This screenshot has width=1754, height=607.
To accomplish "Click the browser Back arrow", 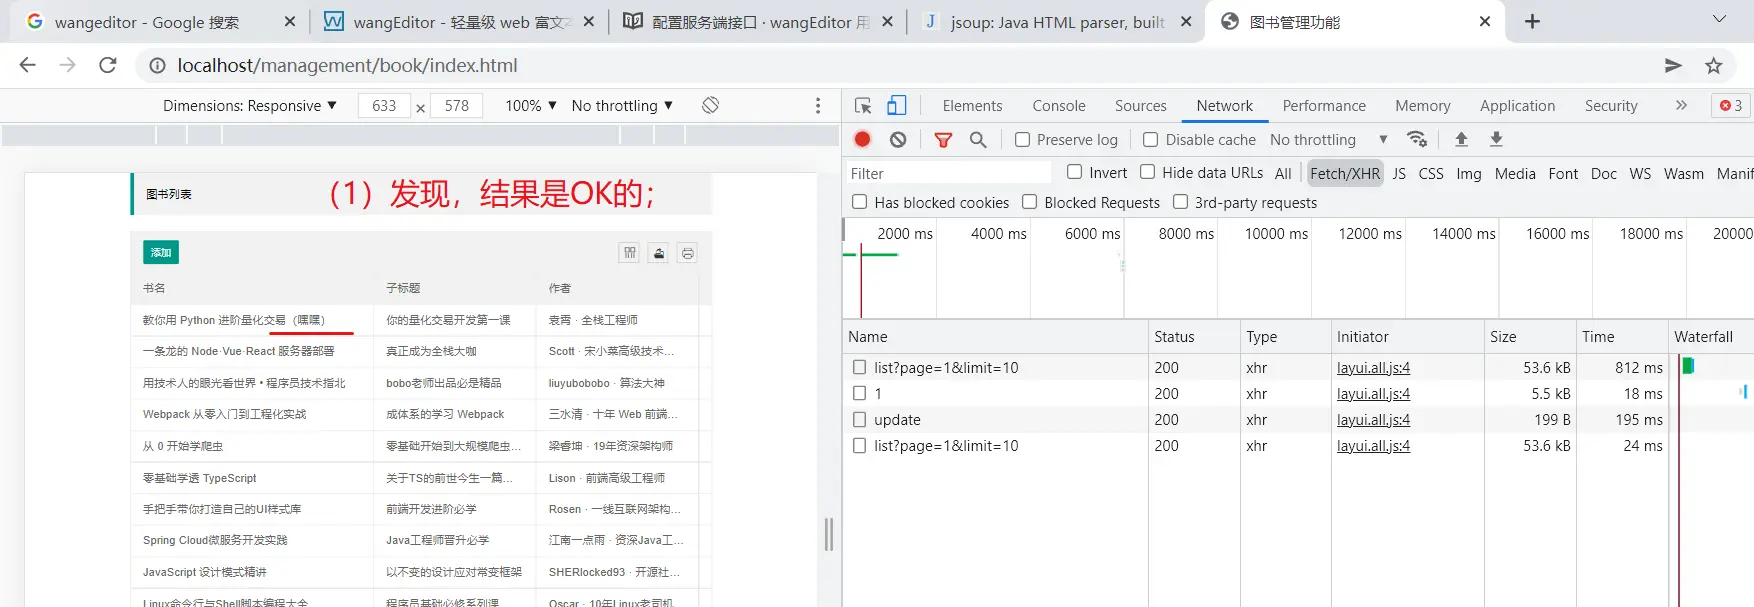I will point(27,65).
